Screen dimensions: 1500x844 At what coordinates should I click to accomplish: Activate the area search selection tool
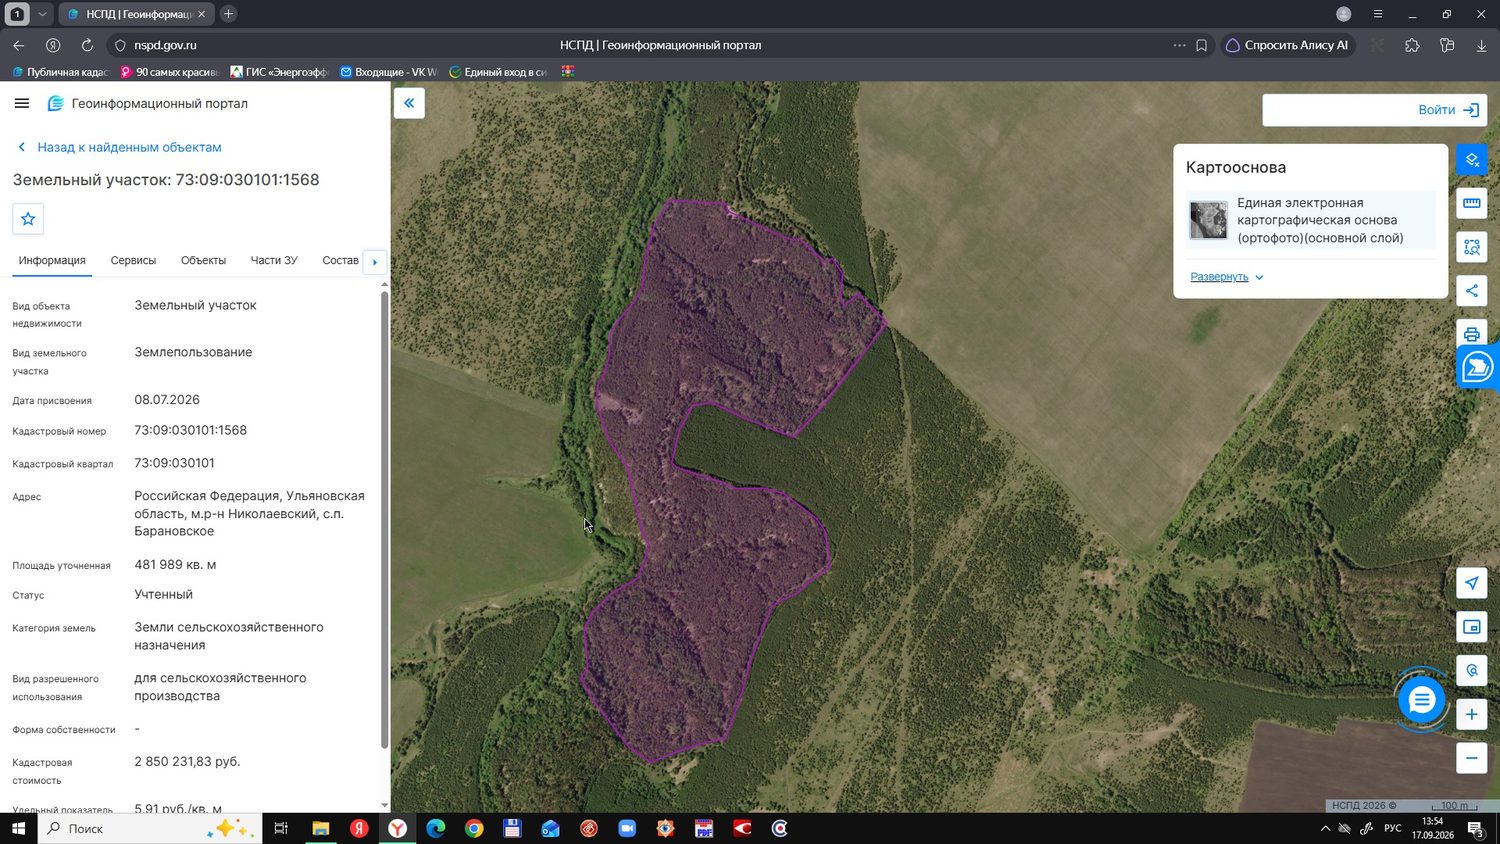(x=1472, y=247)
